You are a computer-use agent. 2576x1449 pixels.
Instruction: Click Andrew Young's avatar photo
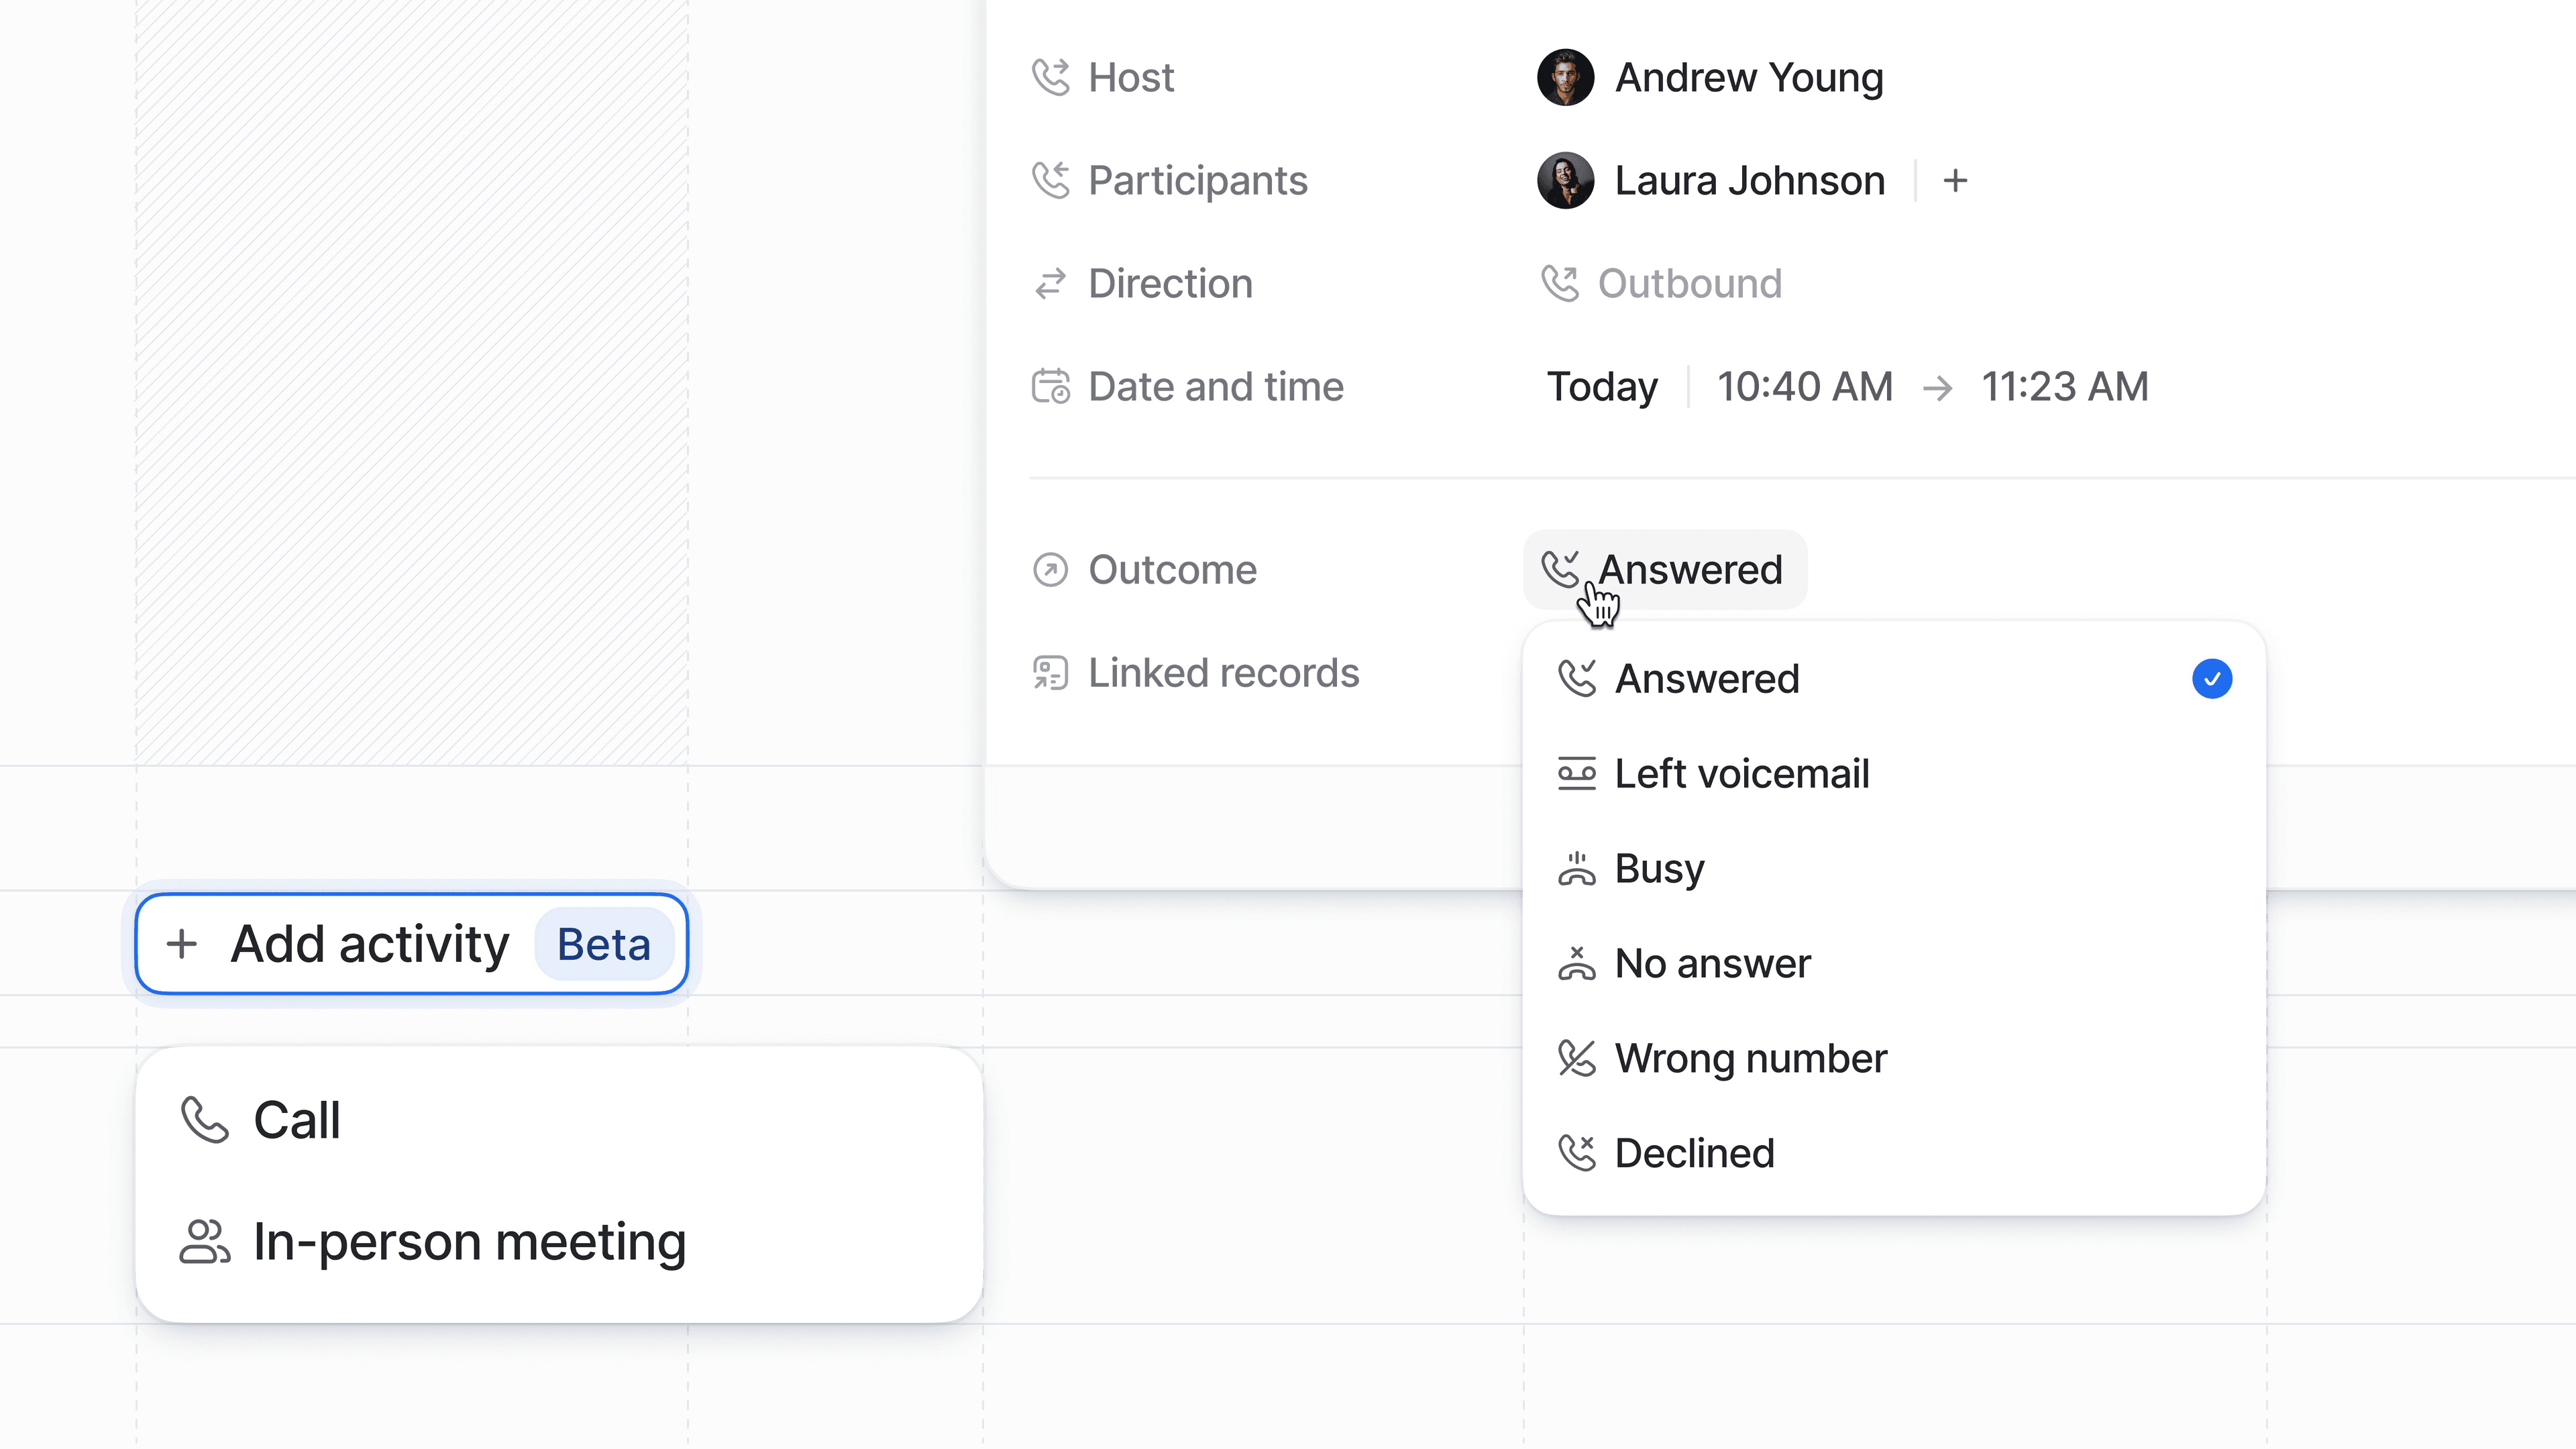pos(1565,77)
